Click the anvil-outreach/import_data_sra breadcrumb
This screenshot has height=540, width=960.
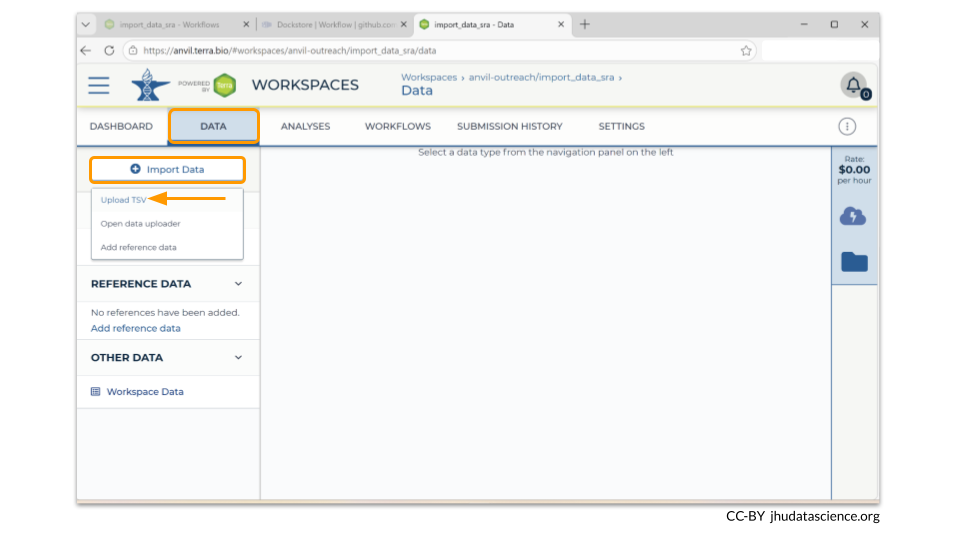coord(541,78)
